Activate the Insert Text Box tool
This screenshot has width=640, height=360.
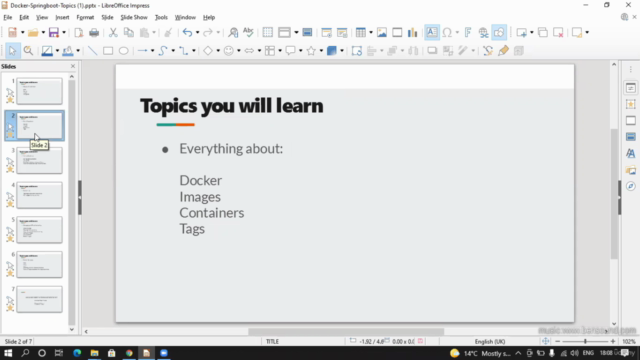tap(431, 32)
